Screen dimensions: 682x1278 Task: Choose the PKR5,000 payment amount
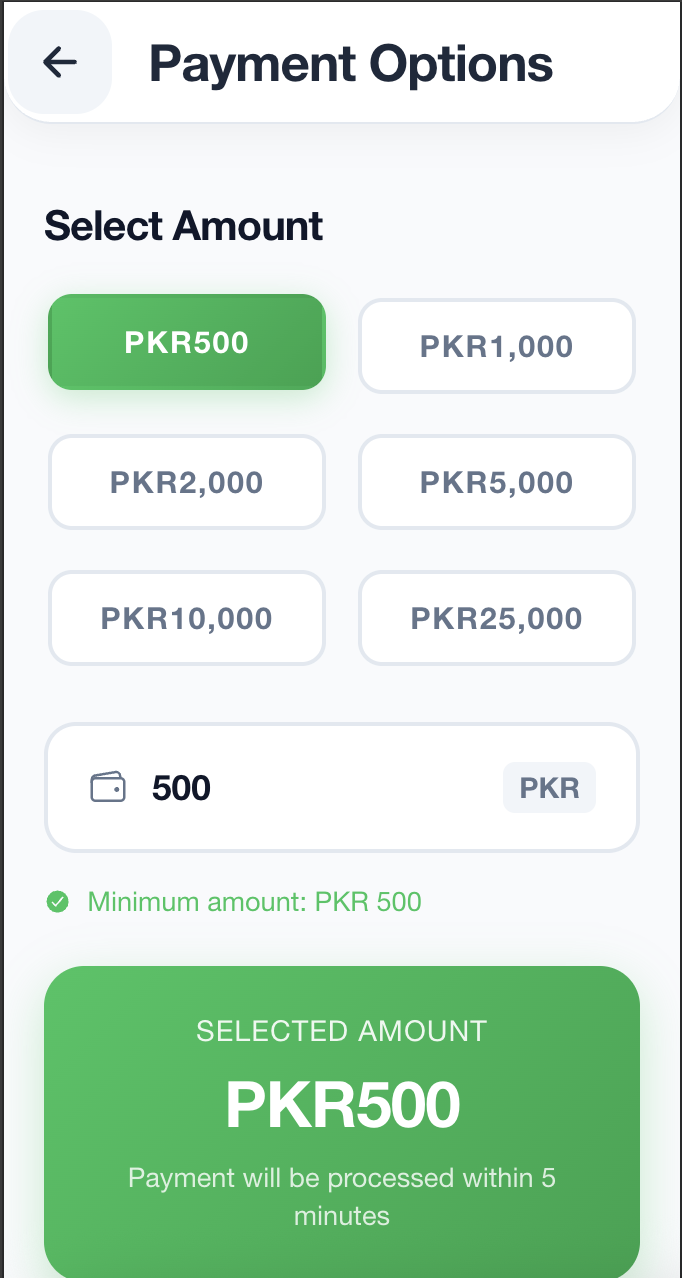tap(496, 482)
